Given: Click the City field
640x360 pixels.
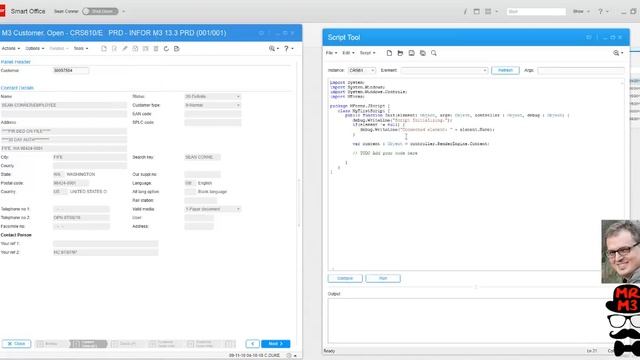Looking at the screenshot, I should (90, 157).
